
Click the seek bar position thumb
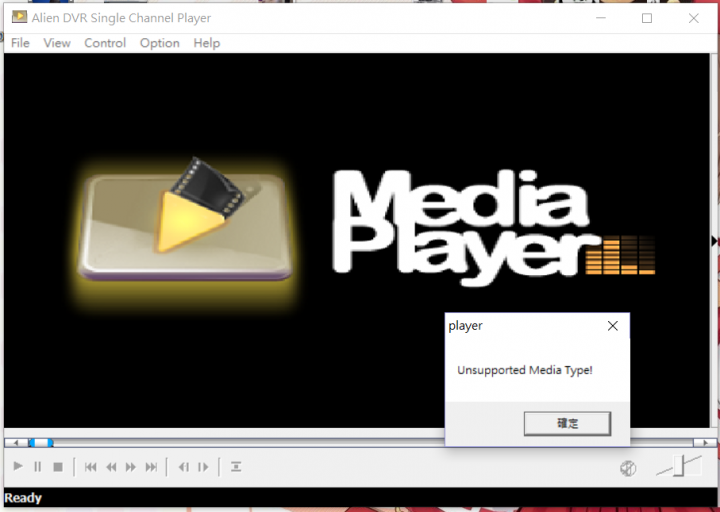pyautogui.click(x=41, y=443)
